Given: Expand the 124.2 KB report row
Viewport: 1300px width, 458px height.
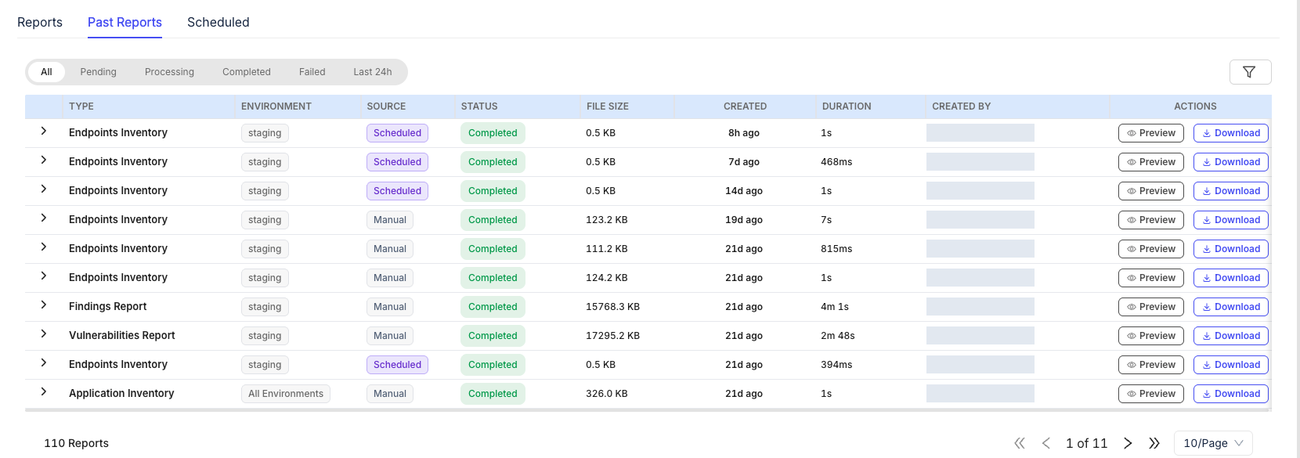Looking at the screenshot, I should point(44,276).
